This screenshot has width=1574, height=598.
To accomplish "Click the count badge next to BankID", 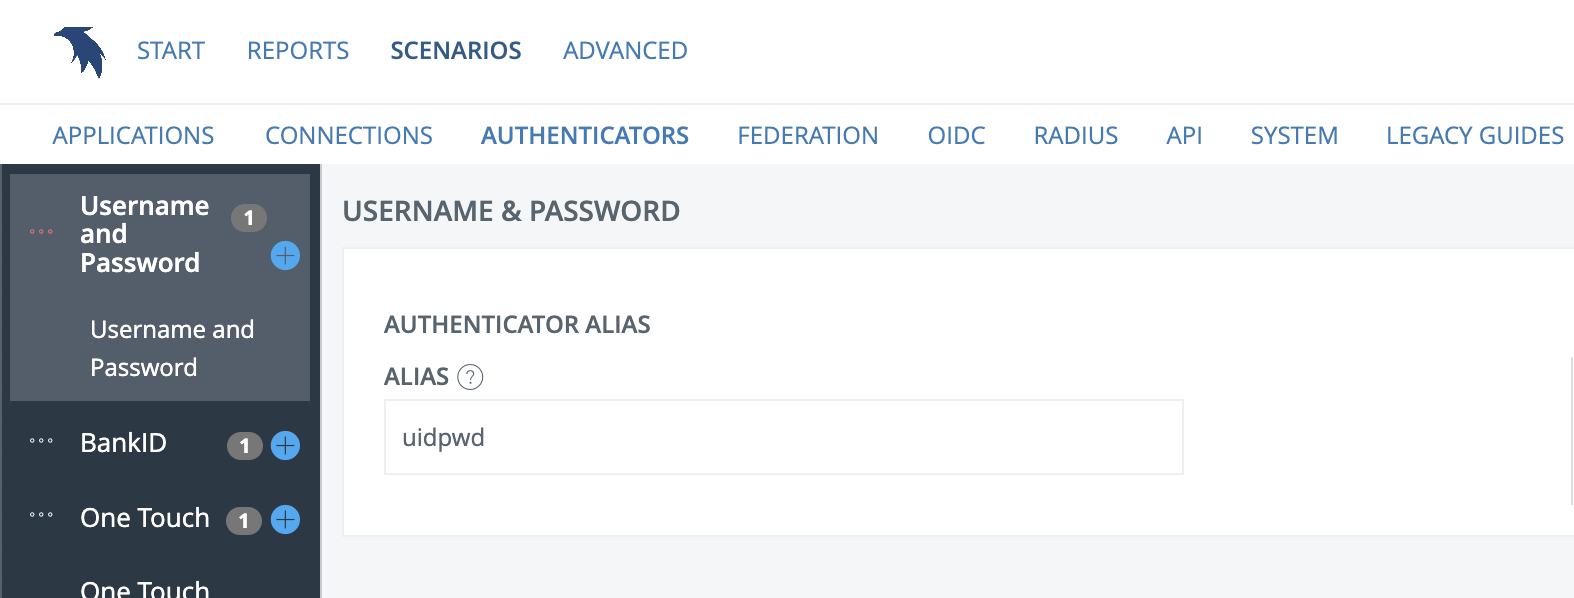I will (245, 446).
